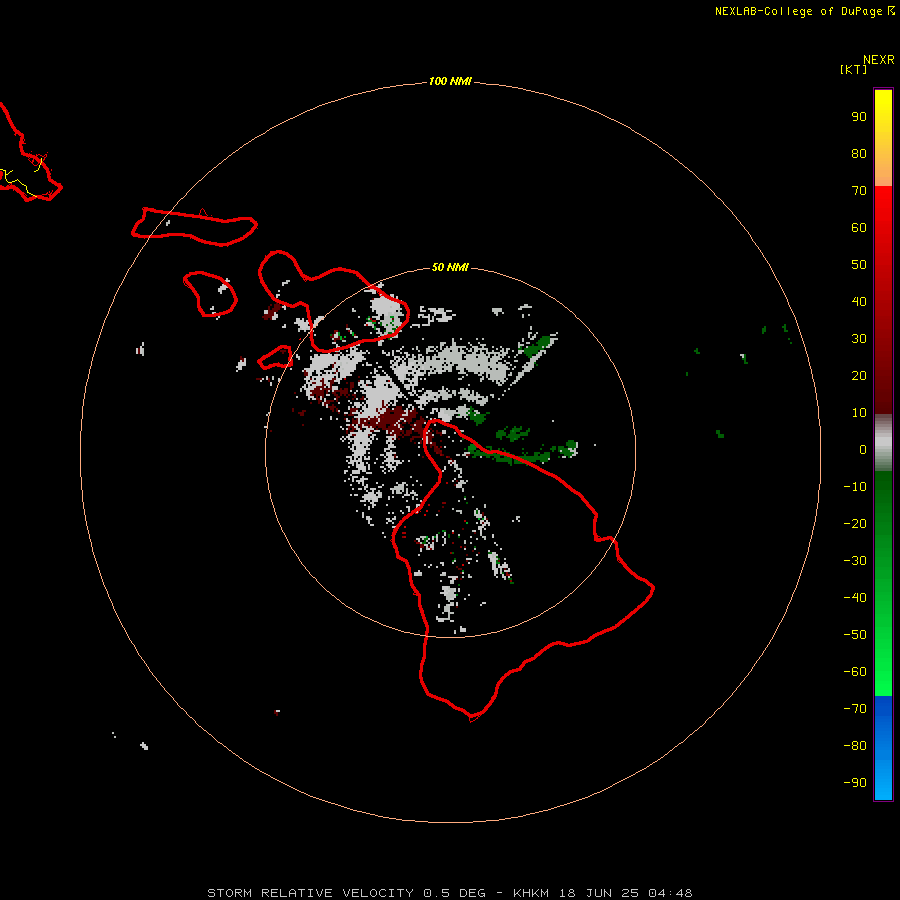Click the -30 value on the velocity scale
900x900 pixels.
pos(855,561)
